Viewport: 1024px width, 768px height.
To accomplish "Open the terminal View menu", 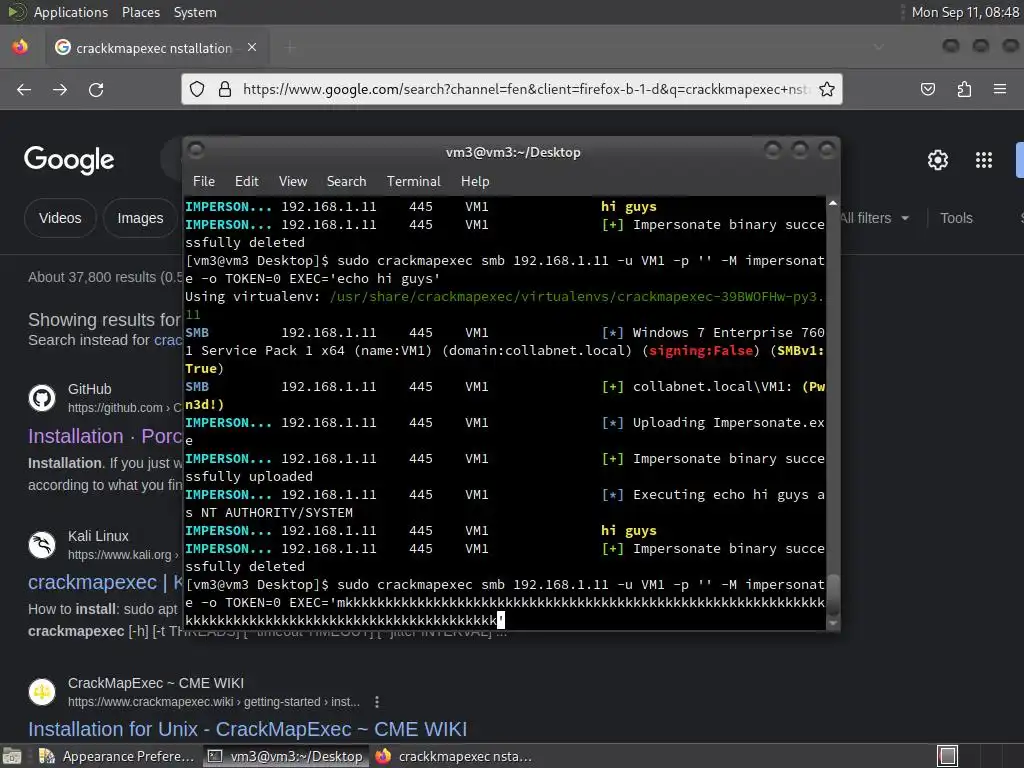I will (x=293, y=182).
